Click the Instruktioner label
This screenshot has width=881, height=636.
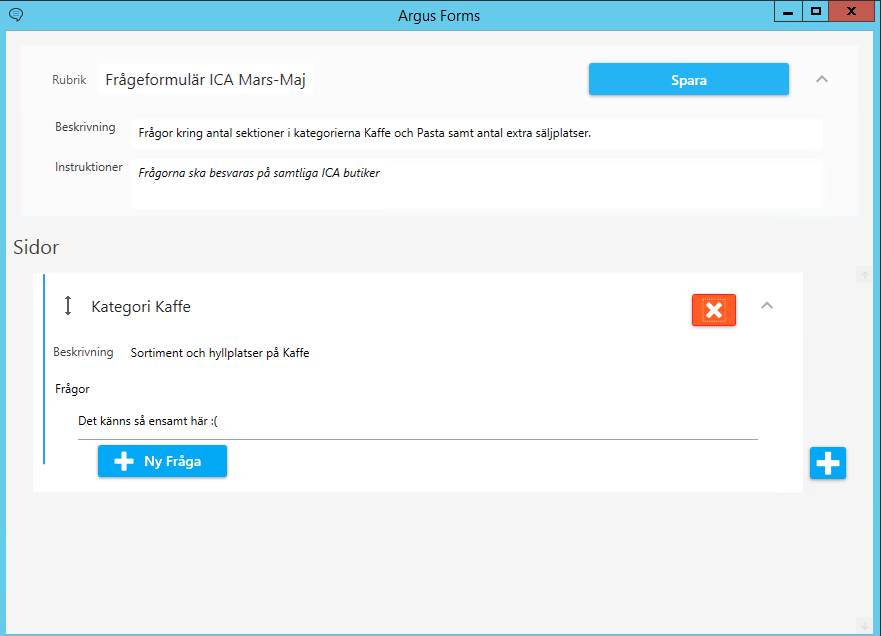(88, 167)
